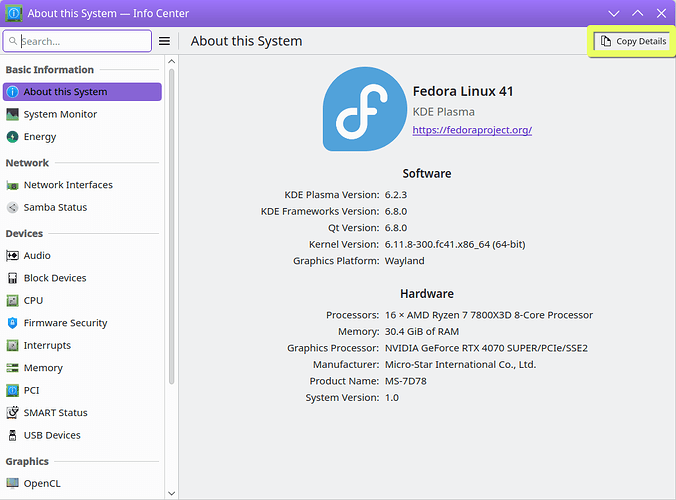Click the Network Interfaces card icon
This screenshot has height=500, width=676.
click(x=13, y=185)
